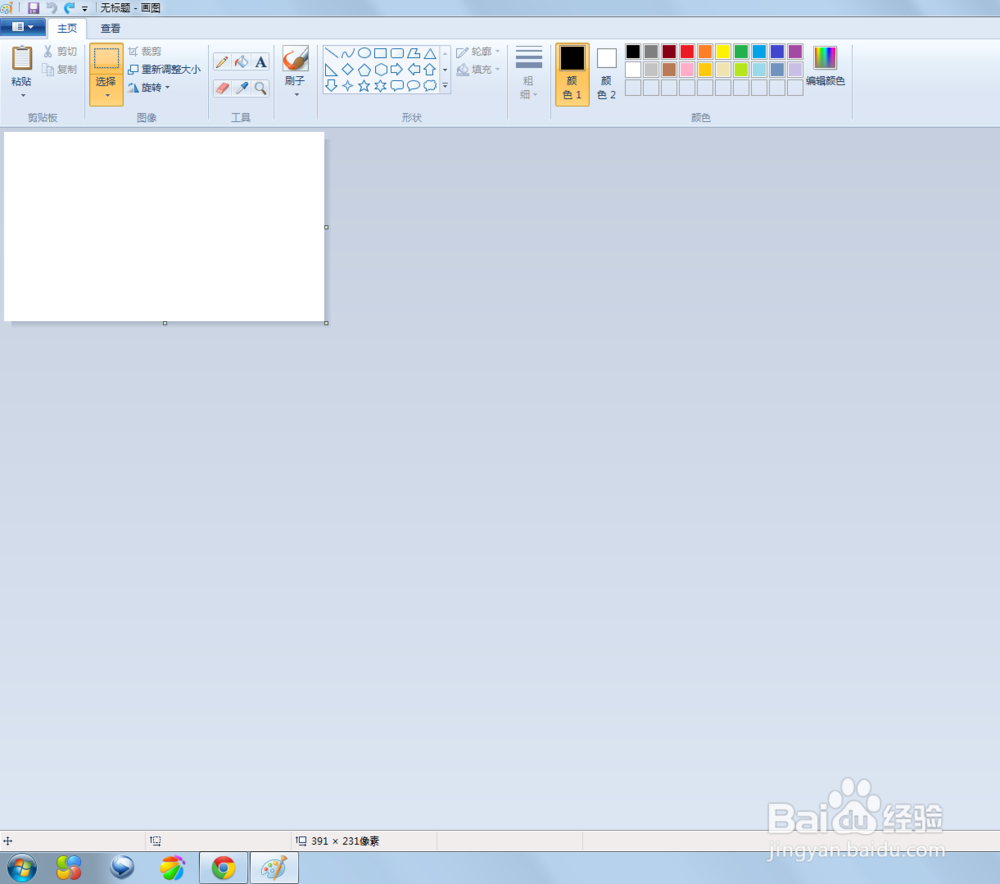Image resolution: width=1000 pixels, height=884 pixels.
Task: Pick the Down arrow shape
Action: (x=331, y=85)
